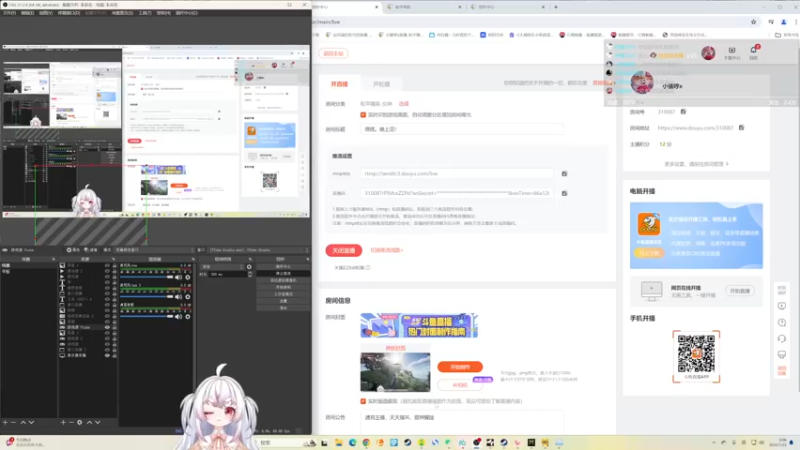This screenshot has height=450, width=800.
Task: Adjust the transition duration stepper arrows
Action: tap(250, 274)
